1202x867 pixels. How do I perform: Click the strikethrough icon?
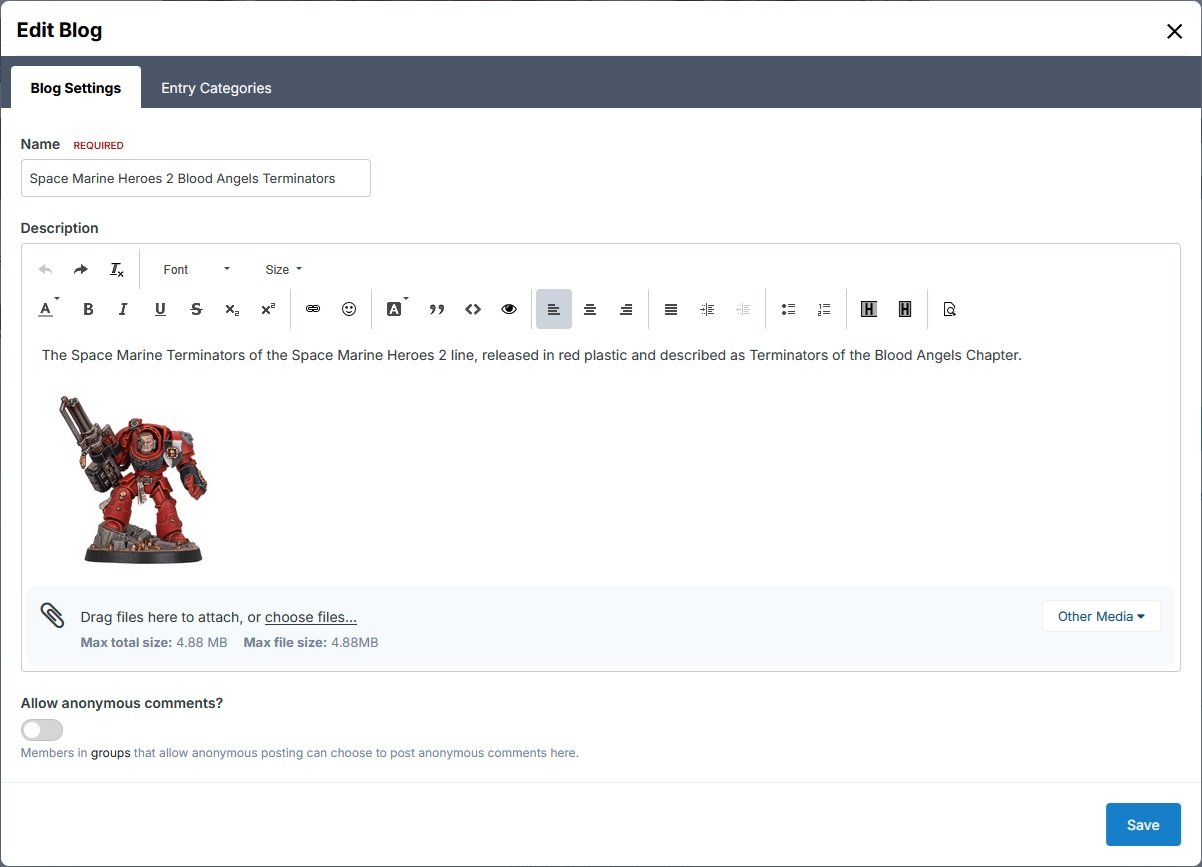coord(196,310)
